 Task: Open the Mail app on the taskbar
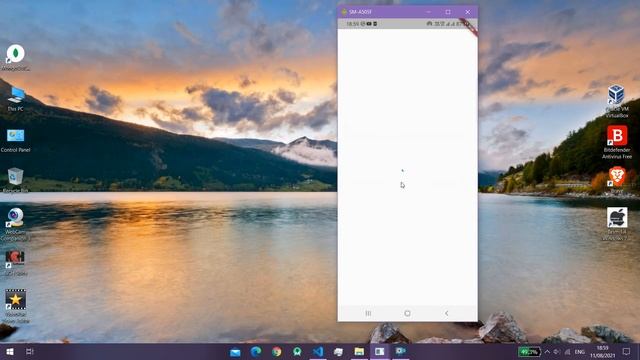point(236,352)
